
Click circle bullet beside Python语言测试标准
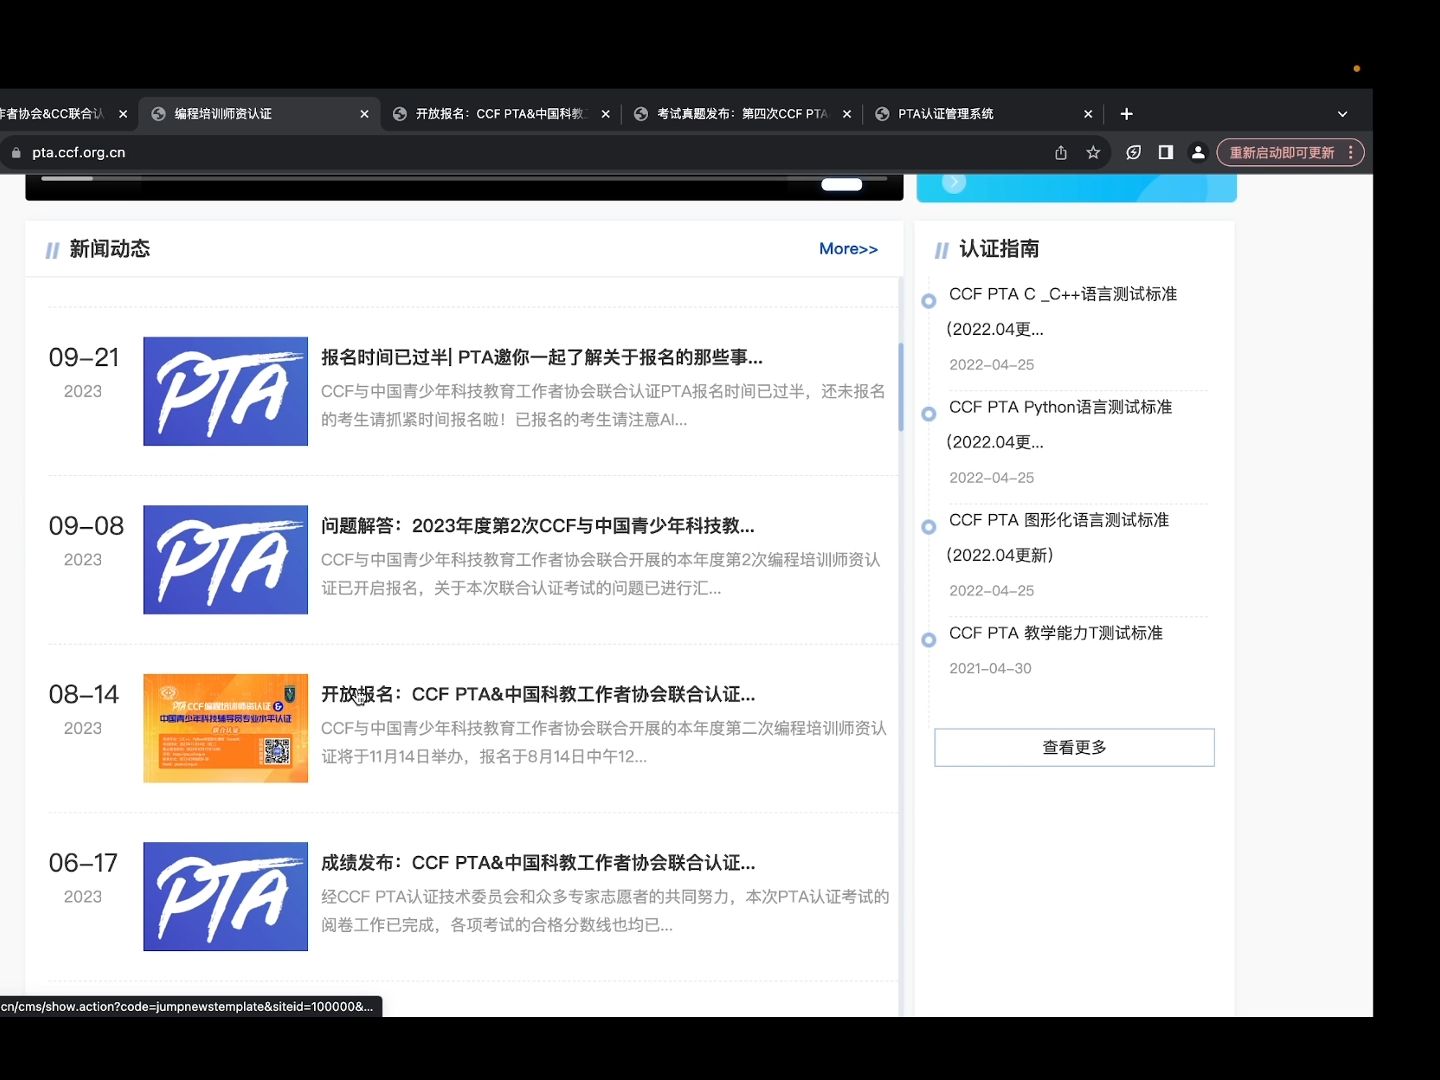pyautogui.click(x=928, y=413)
